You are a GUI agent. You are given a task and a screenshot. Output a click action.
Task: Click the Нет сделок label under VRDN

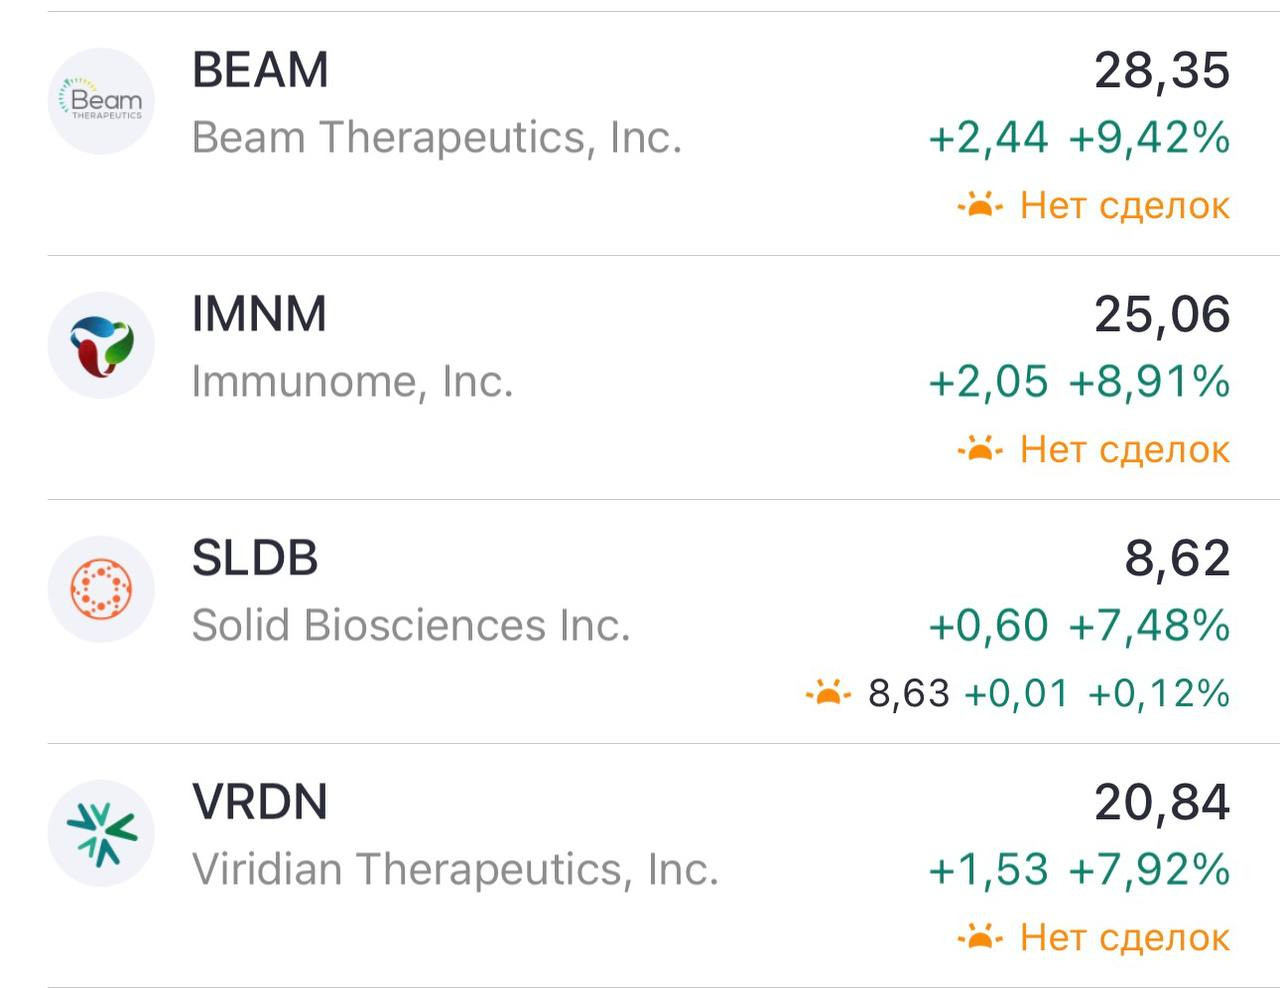(x=1125, y=937)
